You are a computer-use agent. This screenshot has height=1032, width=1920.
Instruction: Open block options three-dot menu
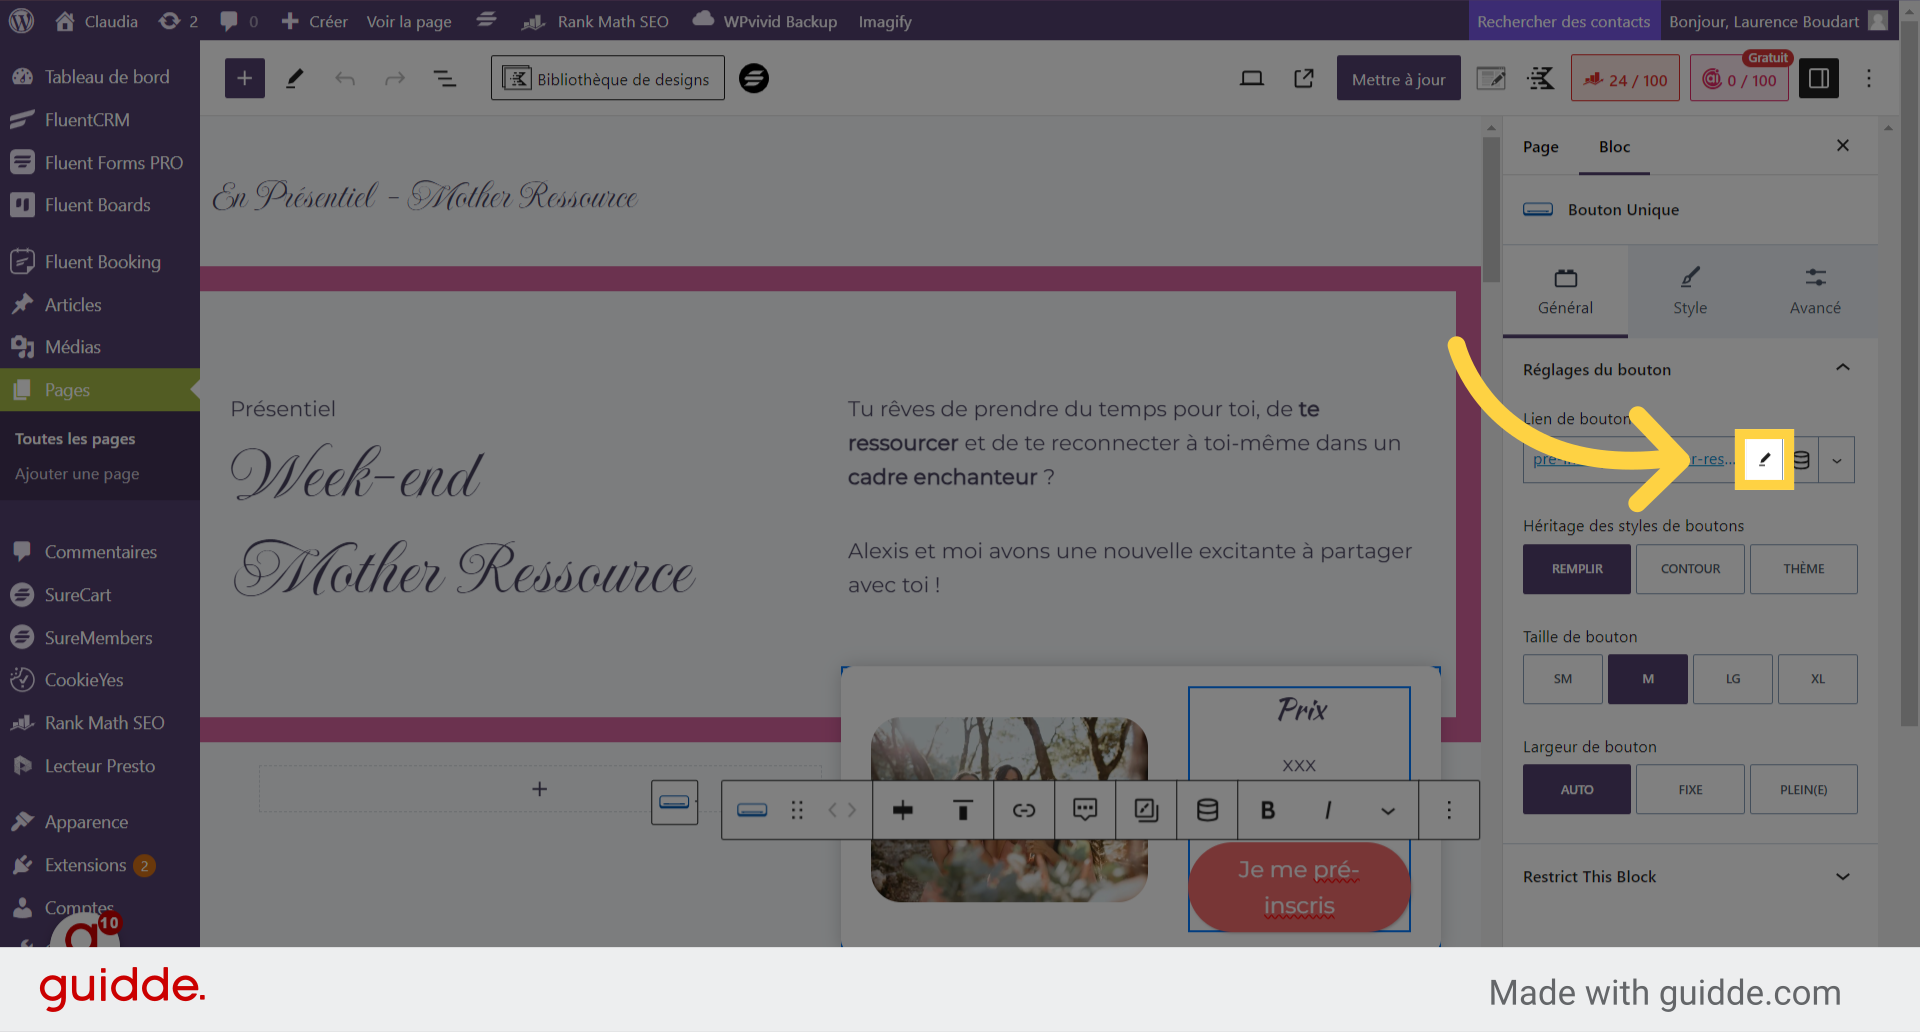pyautogui.click(x=1449, y=810)
